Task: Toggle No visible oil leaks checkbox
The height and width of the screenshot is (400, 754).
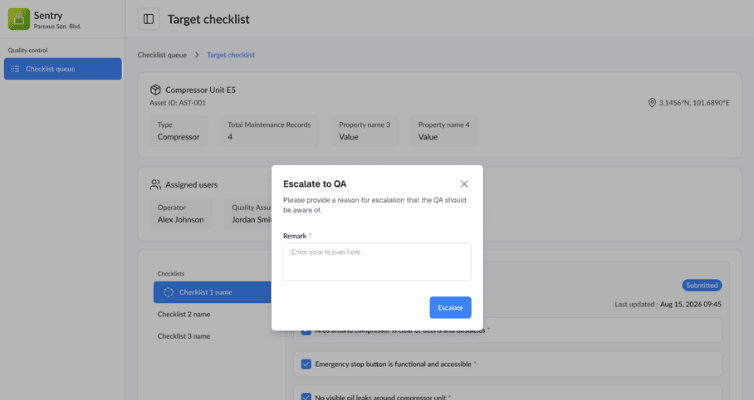Action: point(306,397)
